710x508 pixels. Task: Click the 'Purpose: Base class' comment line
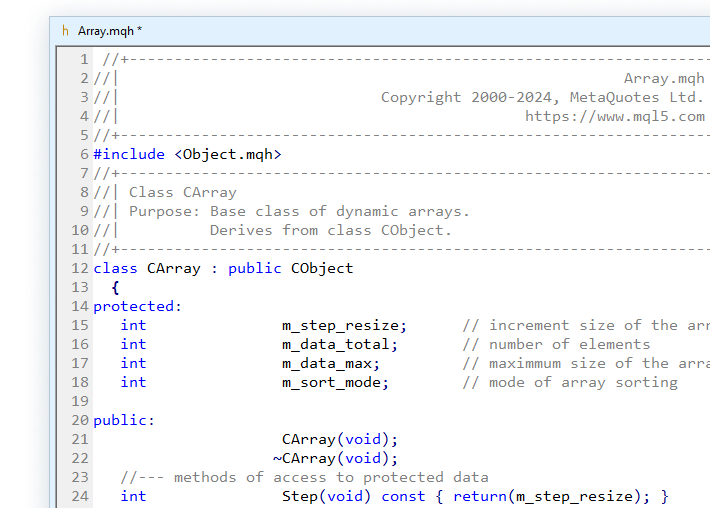[299, 211]
